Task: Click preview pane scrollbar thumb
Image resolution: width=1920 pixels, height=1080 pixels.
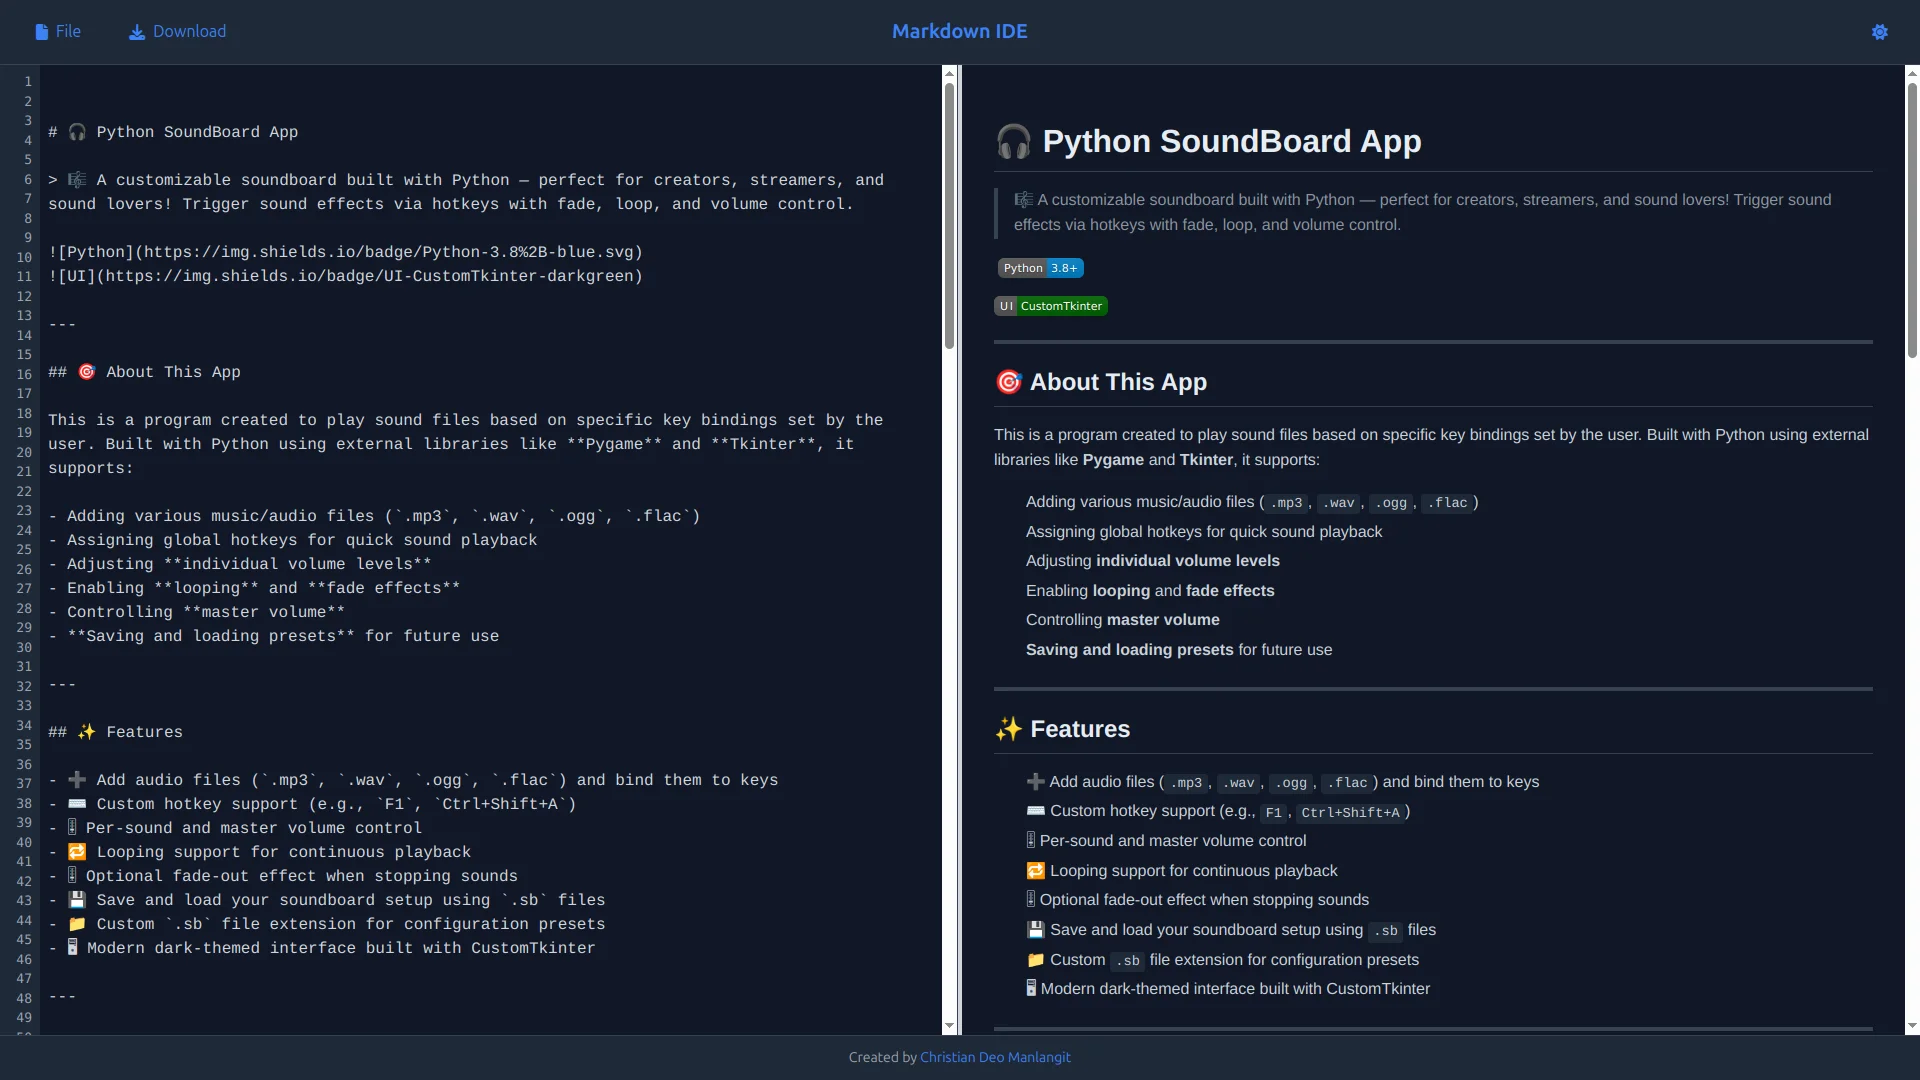Action: (1912, 220)
